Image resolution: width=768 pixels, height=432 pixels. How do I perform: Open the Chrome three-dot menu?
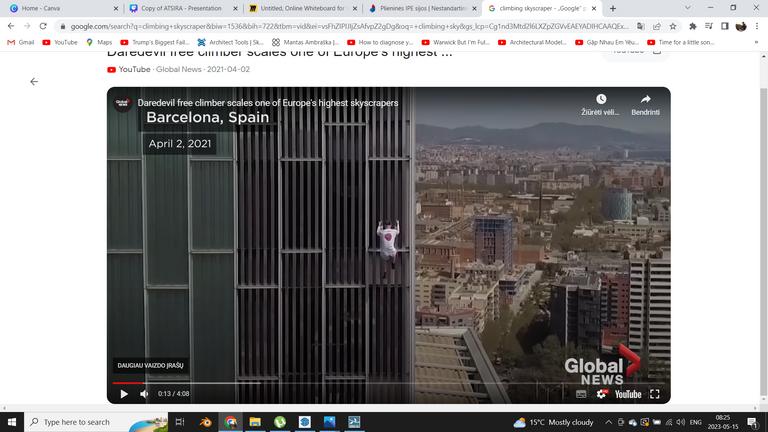pyautogui.click(x=757, y=26)
